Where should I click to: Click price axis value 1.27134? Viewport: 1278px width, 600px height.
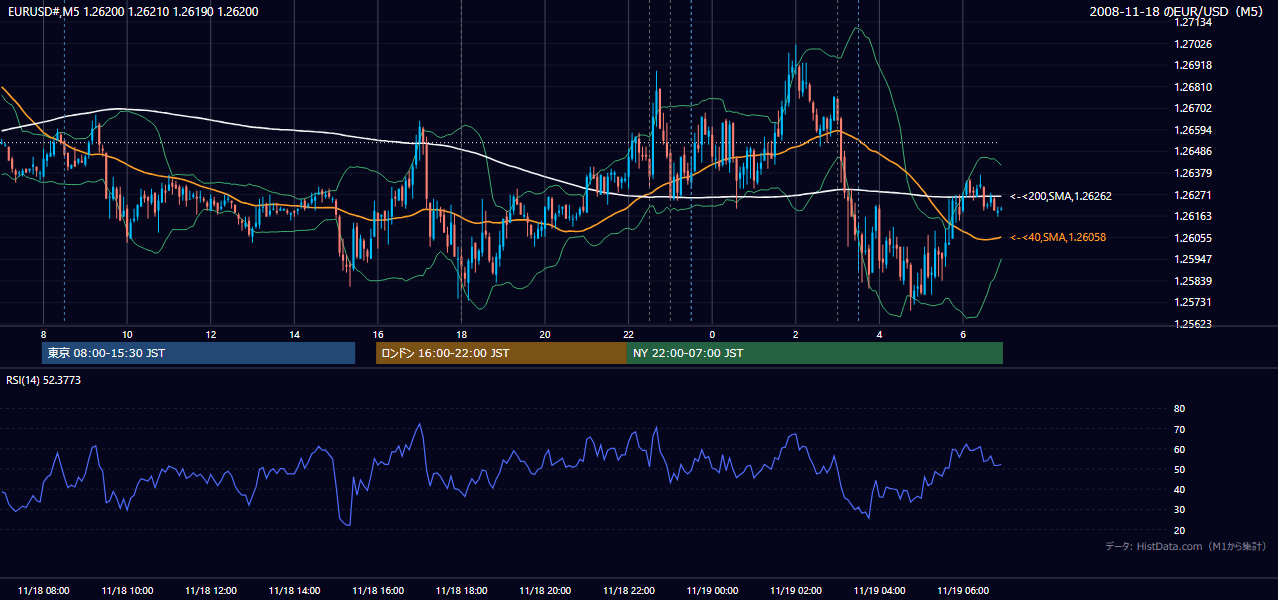click(1192, 23)
